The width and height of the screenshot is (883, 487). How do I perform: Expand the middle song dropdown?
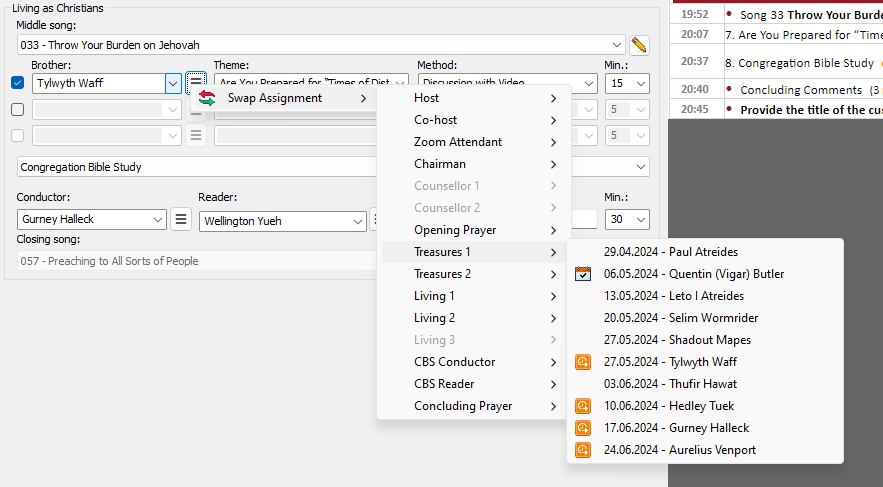pyautogui.click(x=617, y=45)
